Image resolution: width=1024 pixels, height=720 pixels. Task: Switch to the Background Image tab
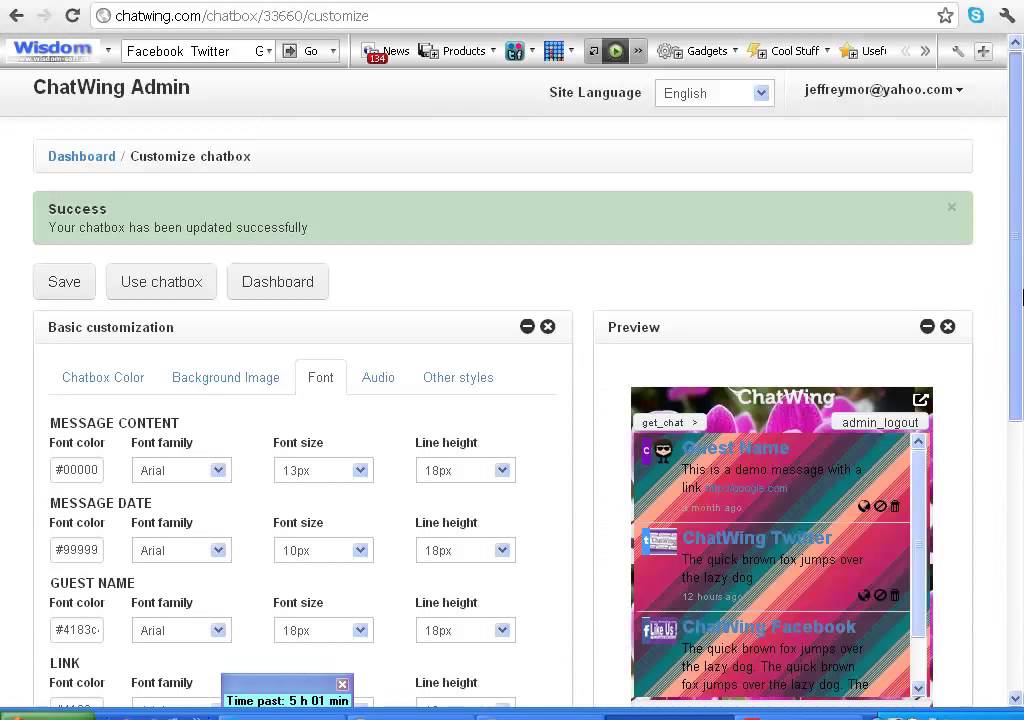(x=225, y=377)
